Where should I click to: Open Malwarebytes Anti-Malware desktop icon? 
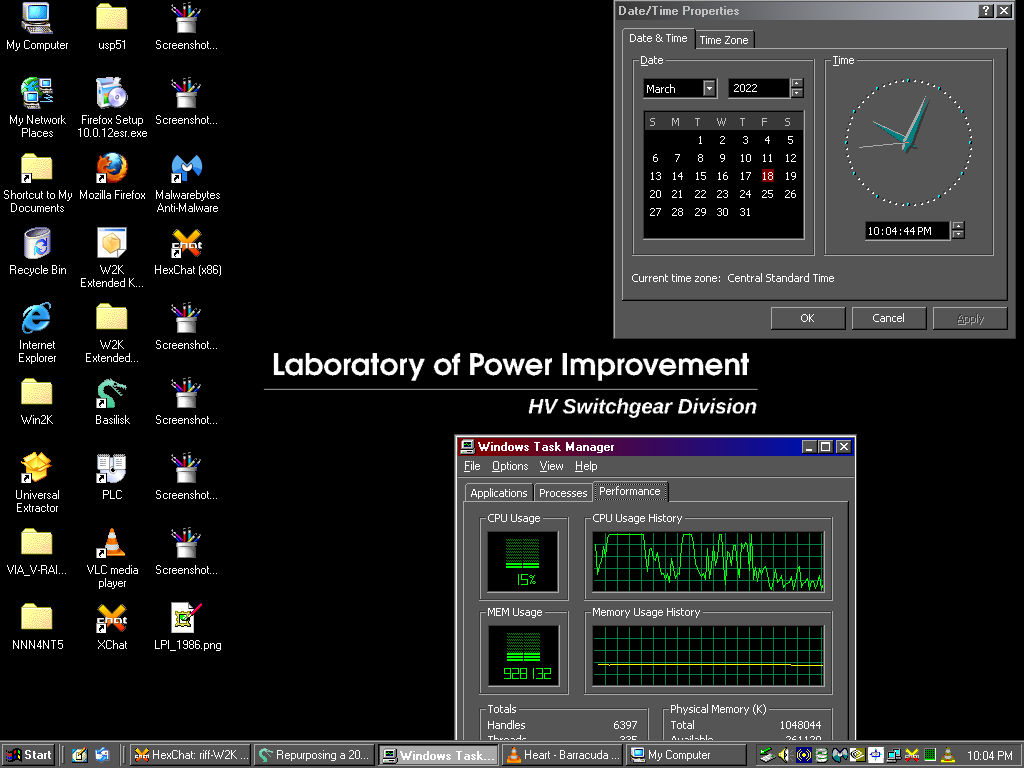(187, 169)
